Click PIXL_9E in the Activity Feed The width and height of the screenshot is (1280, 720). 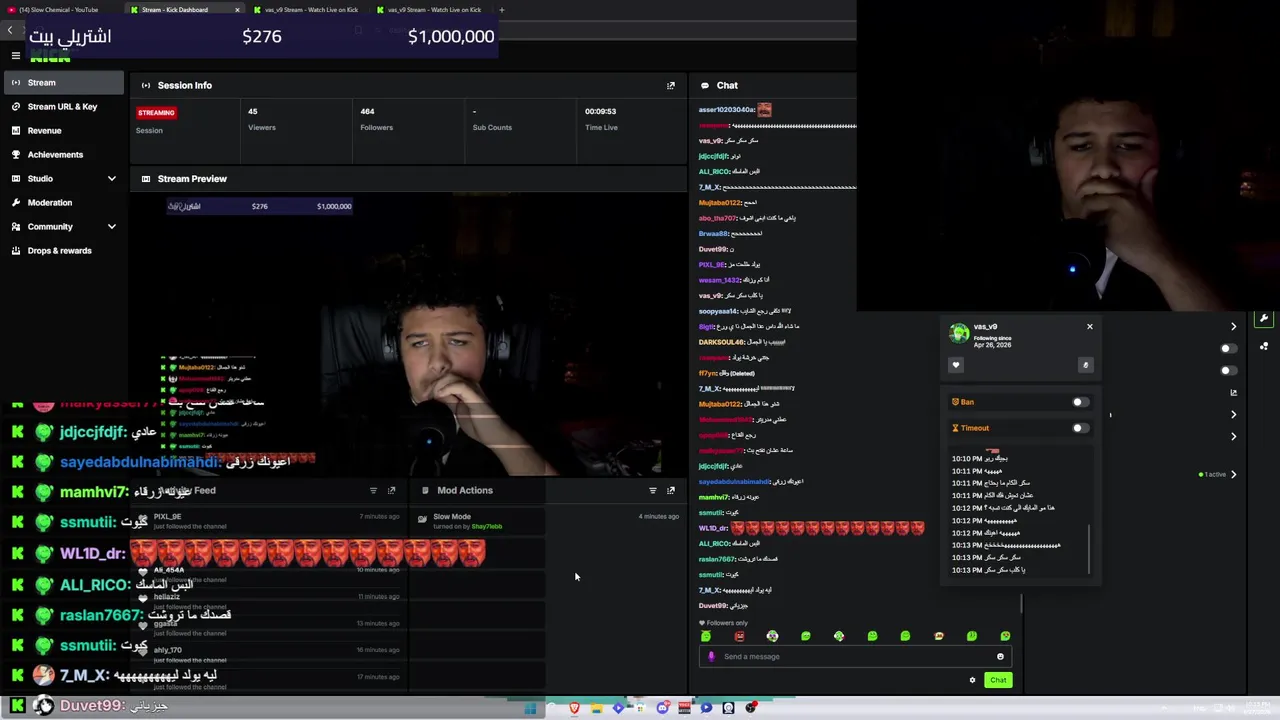click(167, 517)
